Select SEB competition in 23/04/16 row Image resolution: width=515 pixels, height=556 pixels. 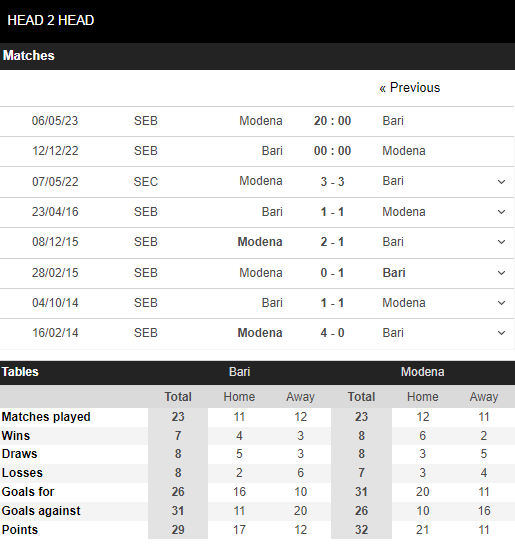pos(145,212)
